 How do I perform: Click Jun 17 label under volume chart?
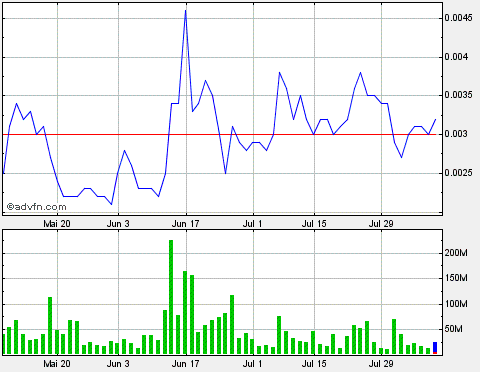pos(185,363)
